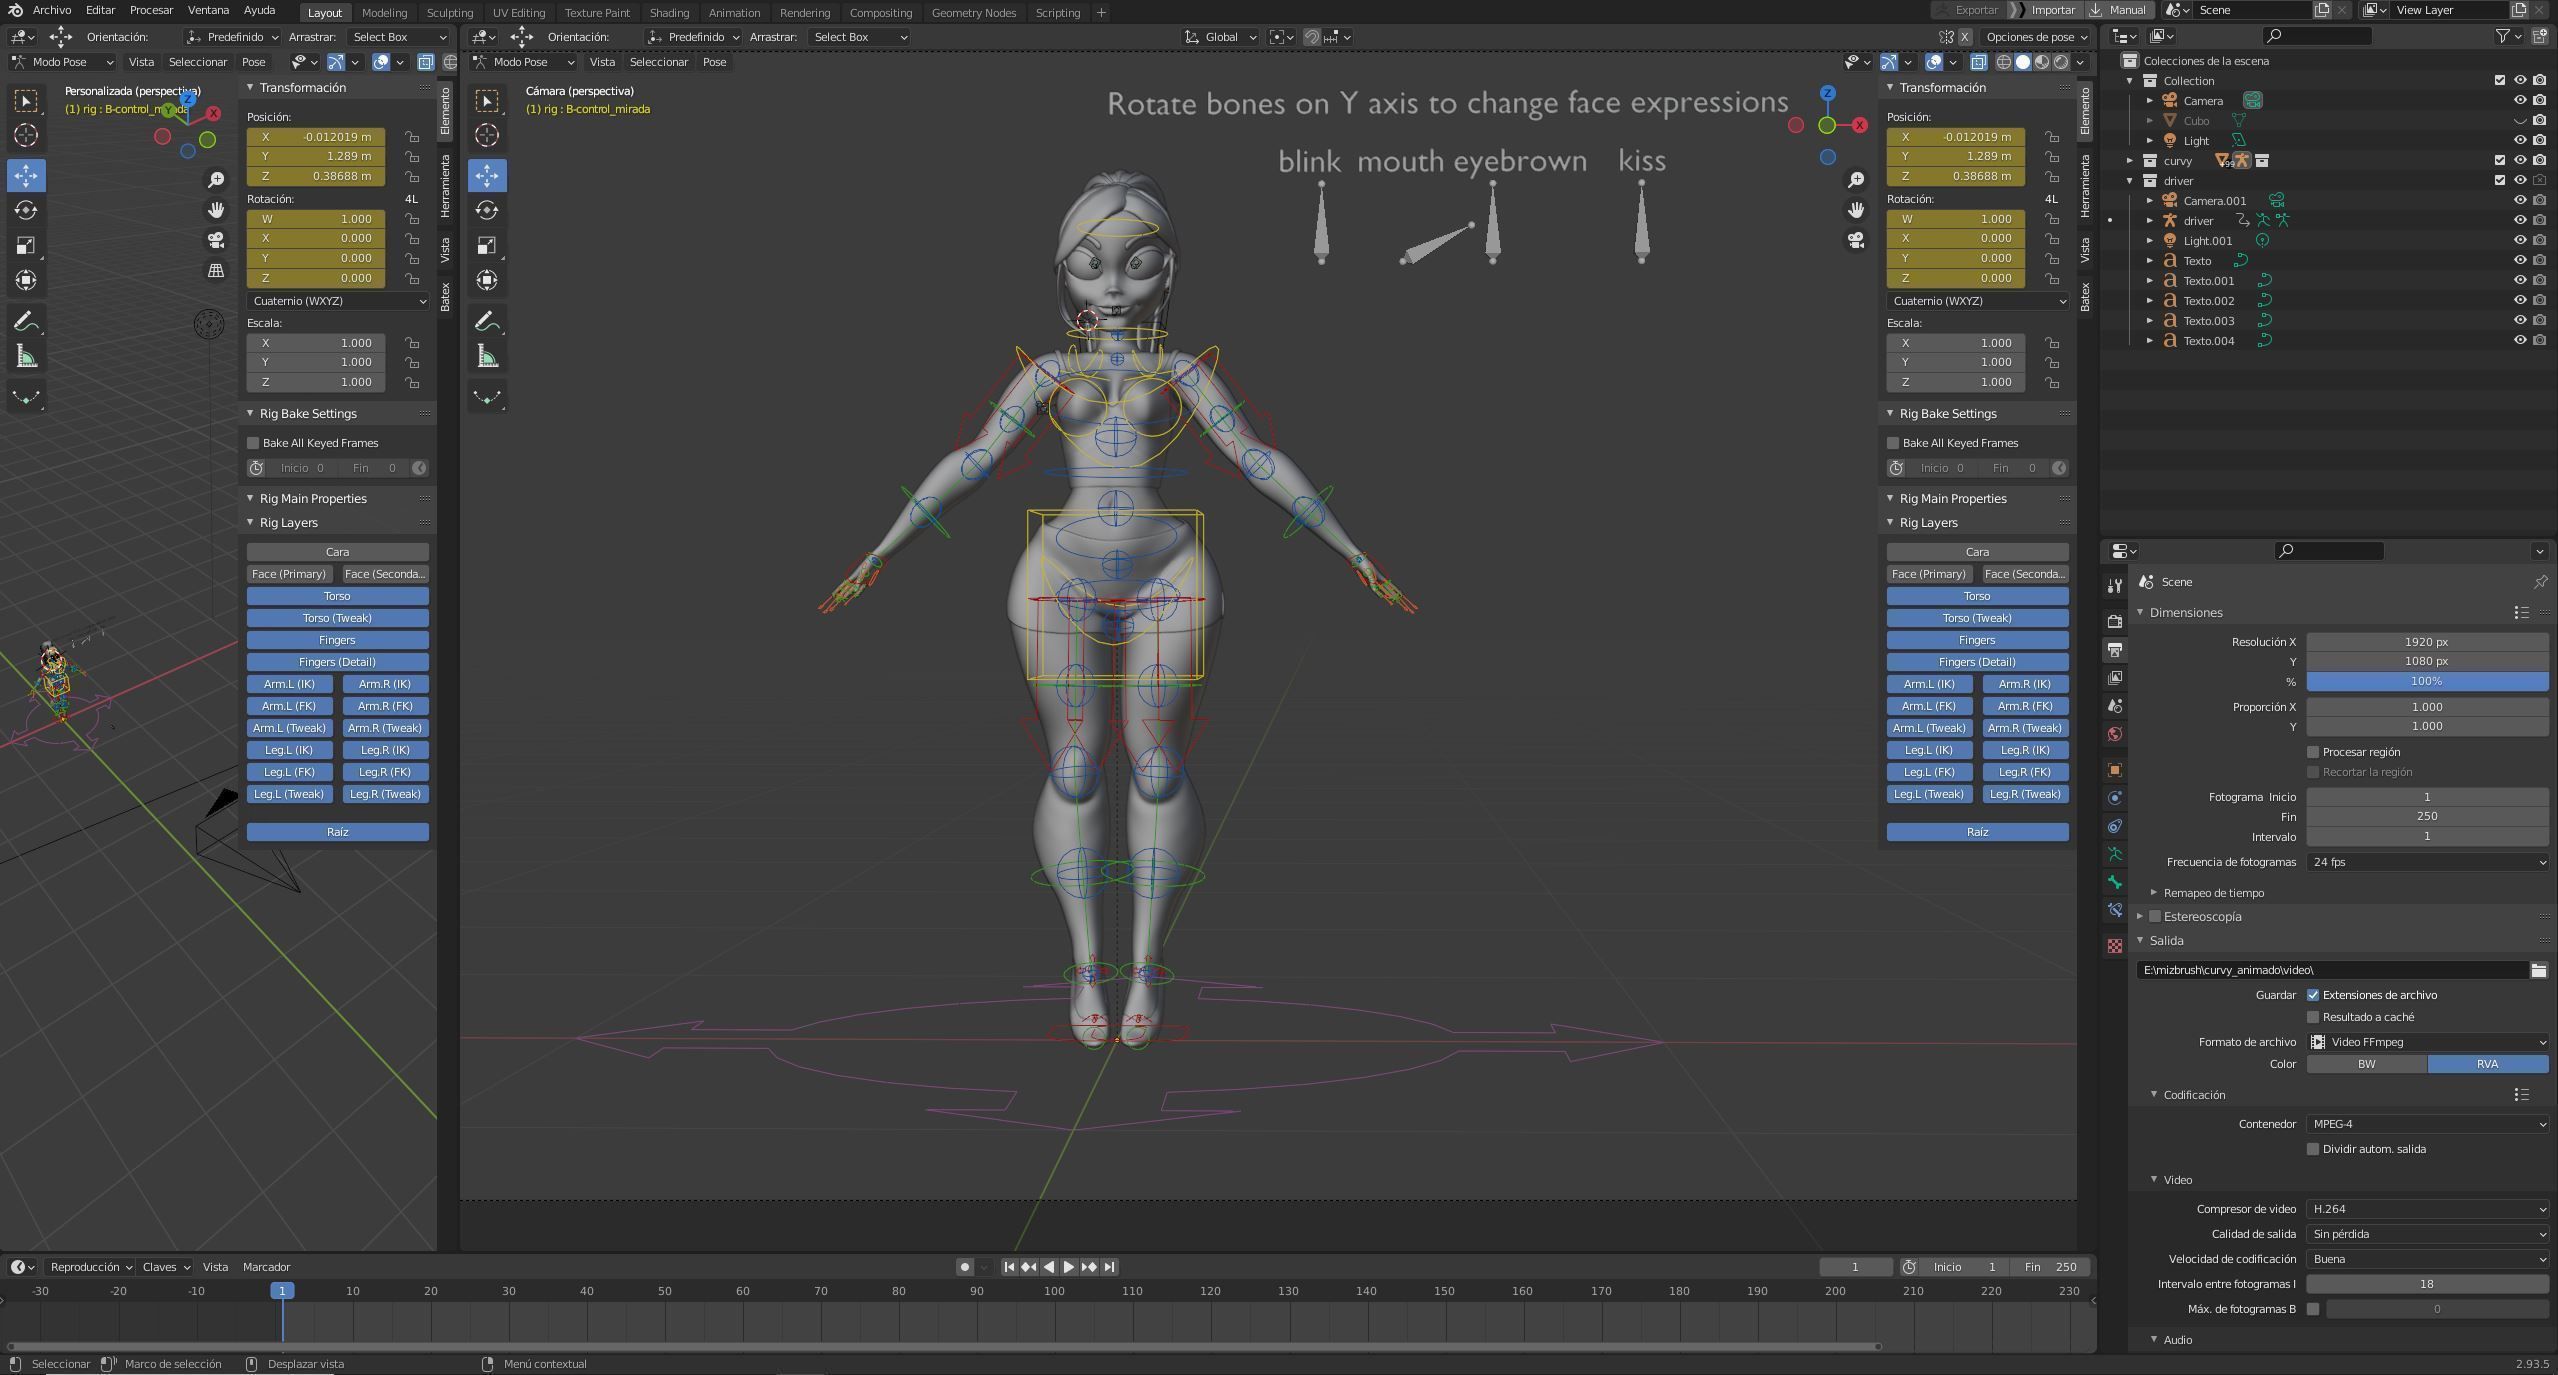2558x1375 pixels.
Task: Select the Measure tool in camera viewport toolbar
Action: 487,356
